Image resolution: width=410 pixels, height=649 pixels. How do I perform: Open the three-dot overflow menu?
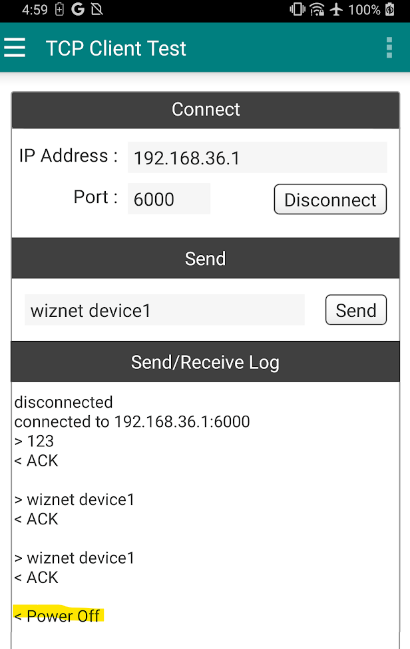click(x=389, y=48)
